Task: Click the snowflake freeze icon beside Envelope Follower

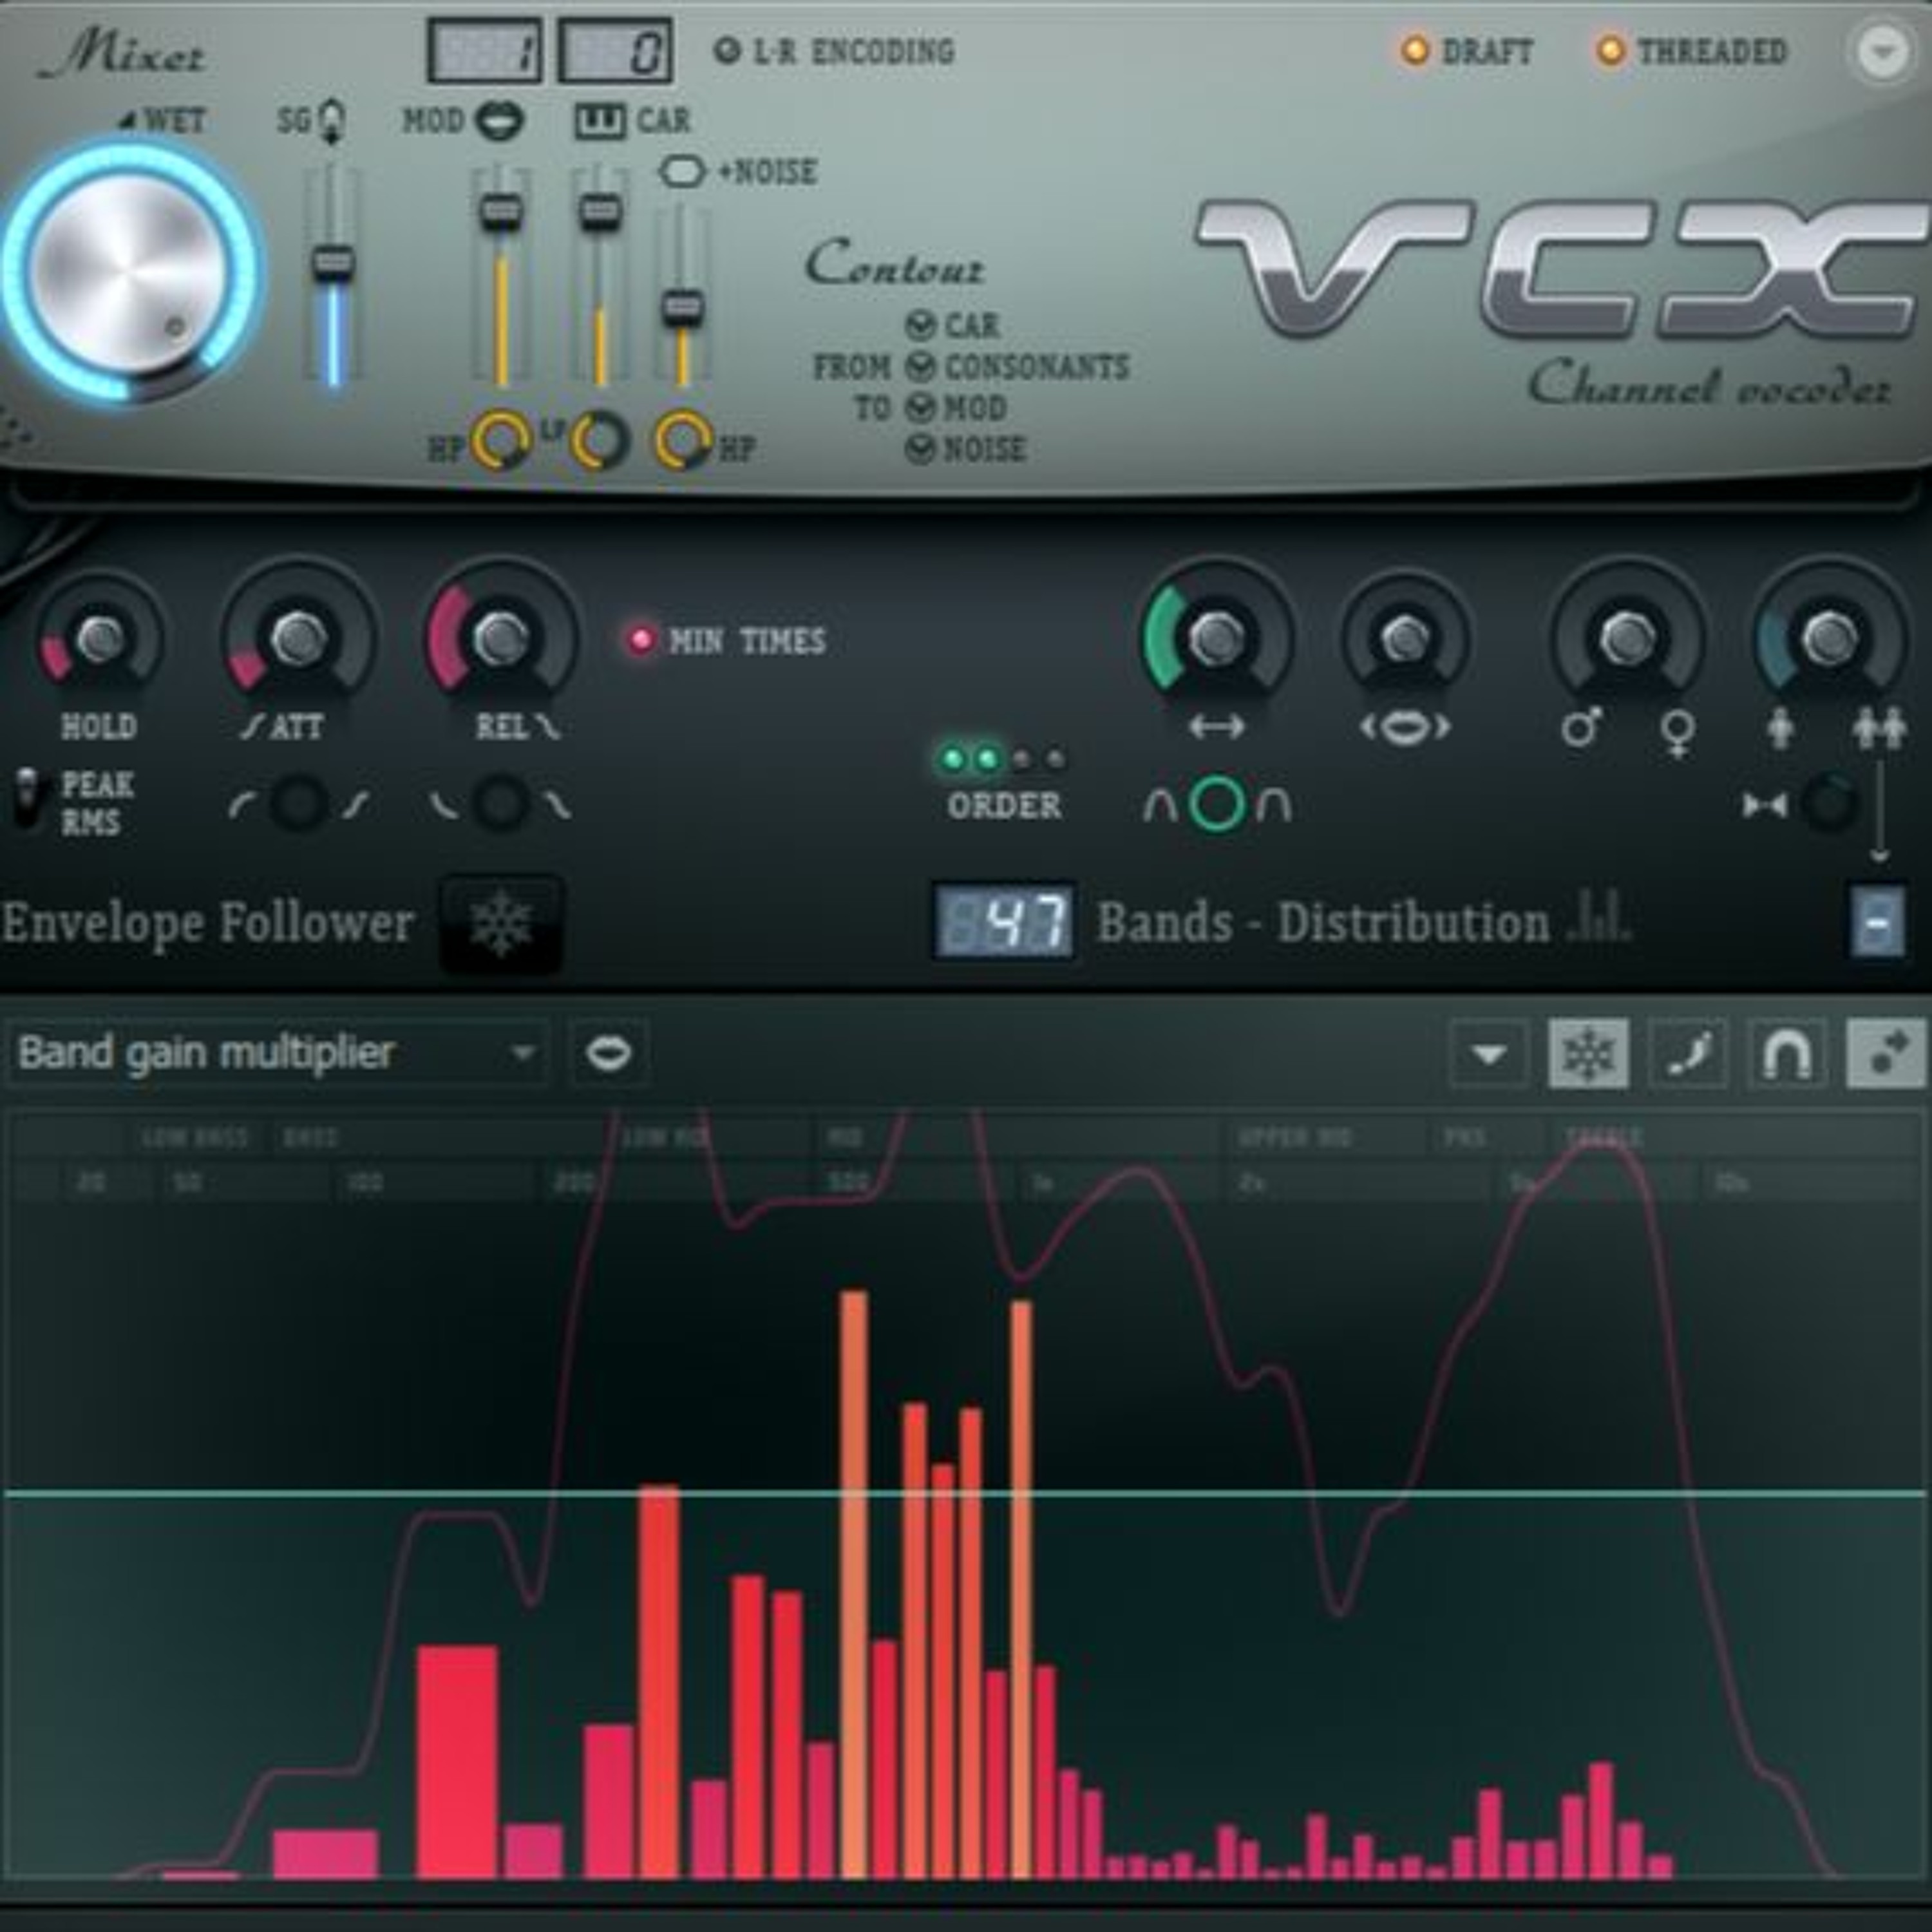Action: click(x=501, y=923)
